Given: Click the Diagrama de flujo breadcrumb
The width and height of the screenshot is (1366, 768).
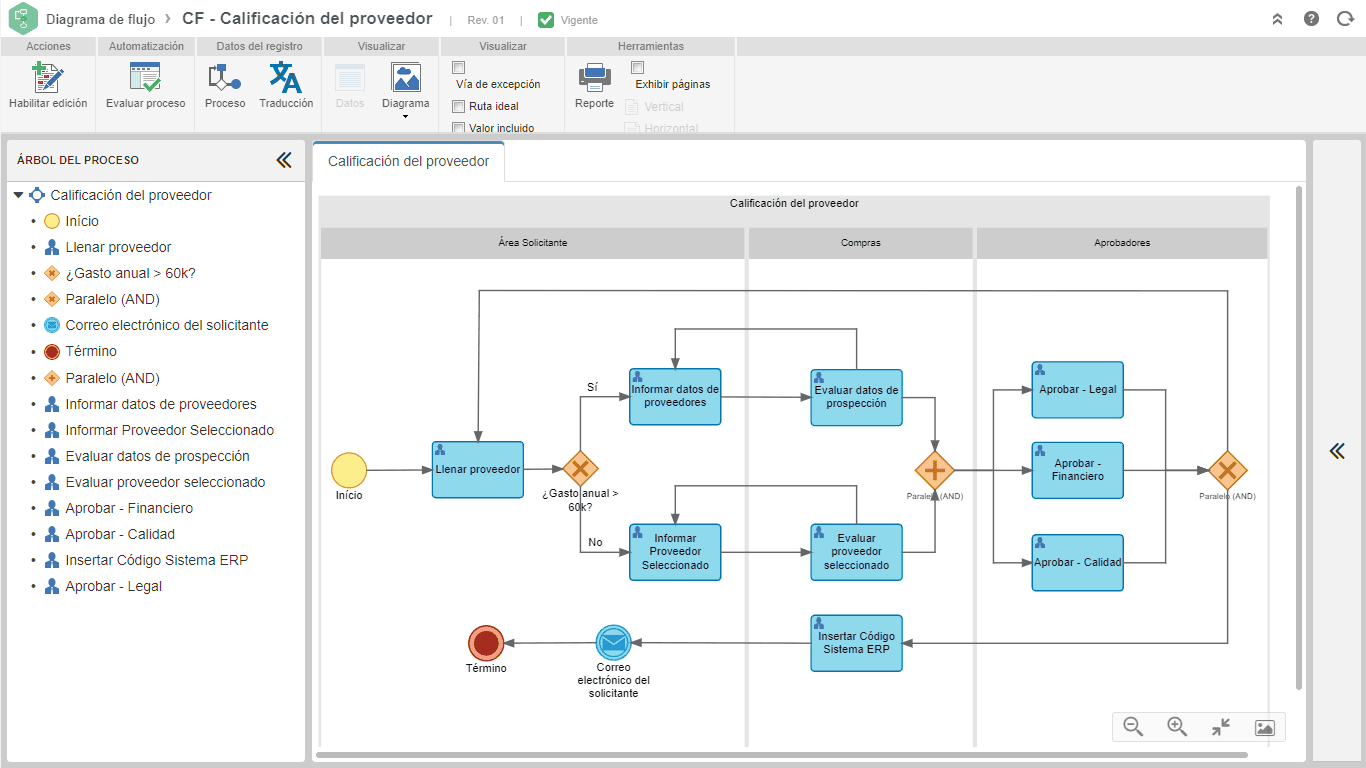Looking at the screenshot, I should pyautogui.click(x=100, y=19).
